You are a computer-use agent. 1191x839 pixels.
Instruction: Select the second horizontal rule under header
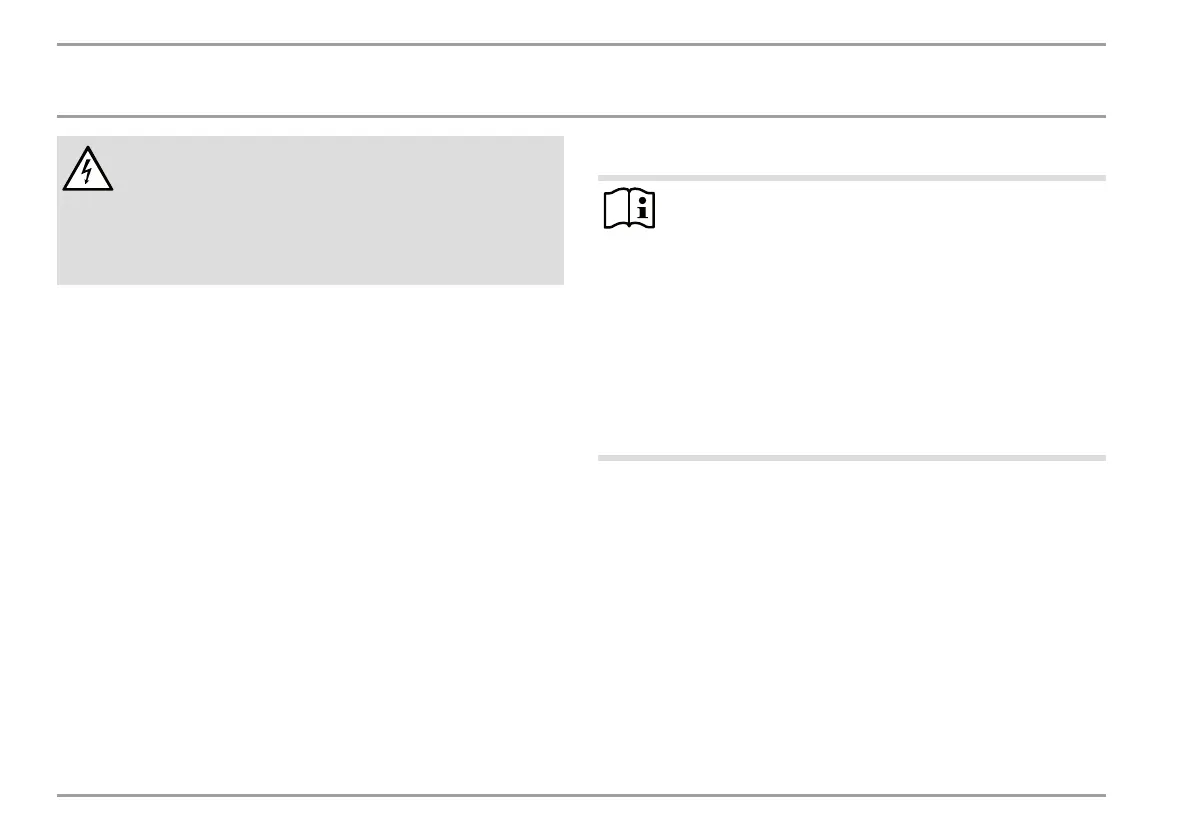point(581,116)
